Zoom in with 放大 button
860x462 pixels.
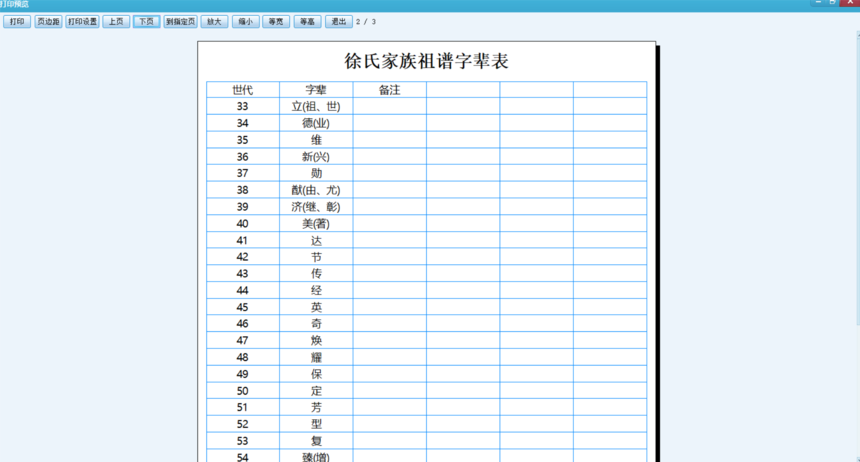pos(214,22)
